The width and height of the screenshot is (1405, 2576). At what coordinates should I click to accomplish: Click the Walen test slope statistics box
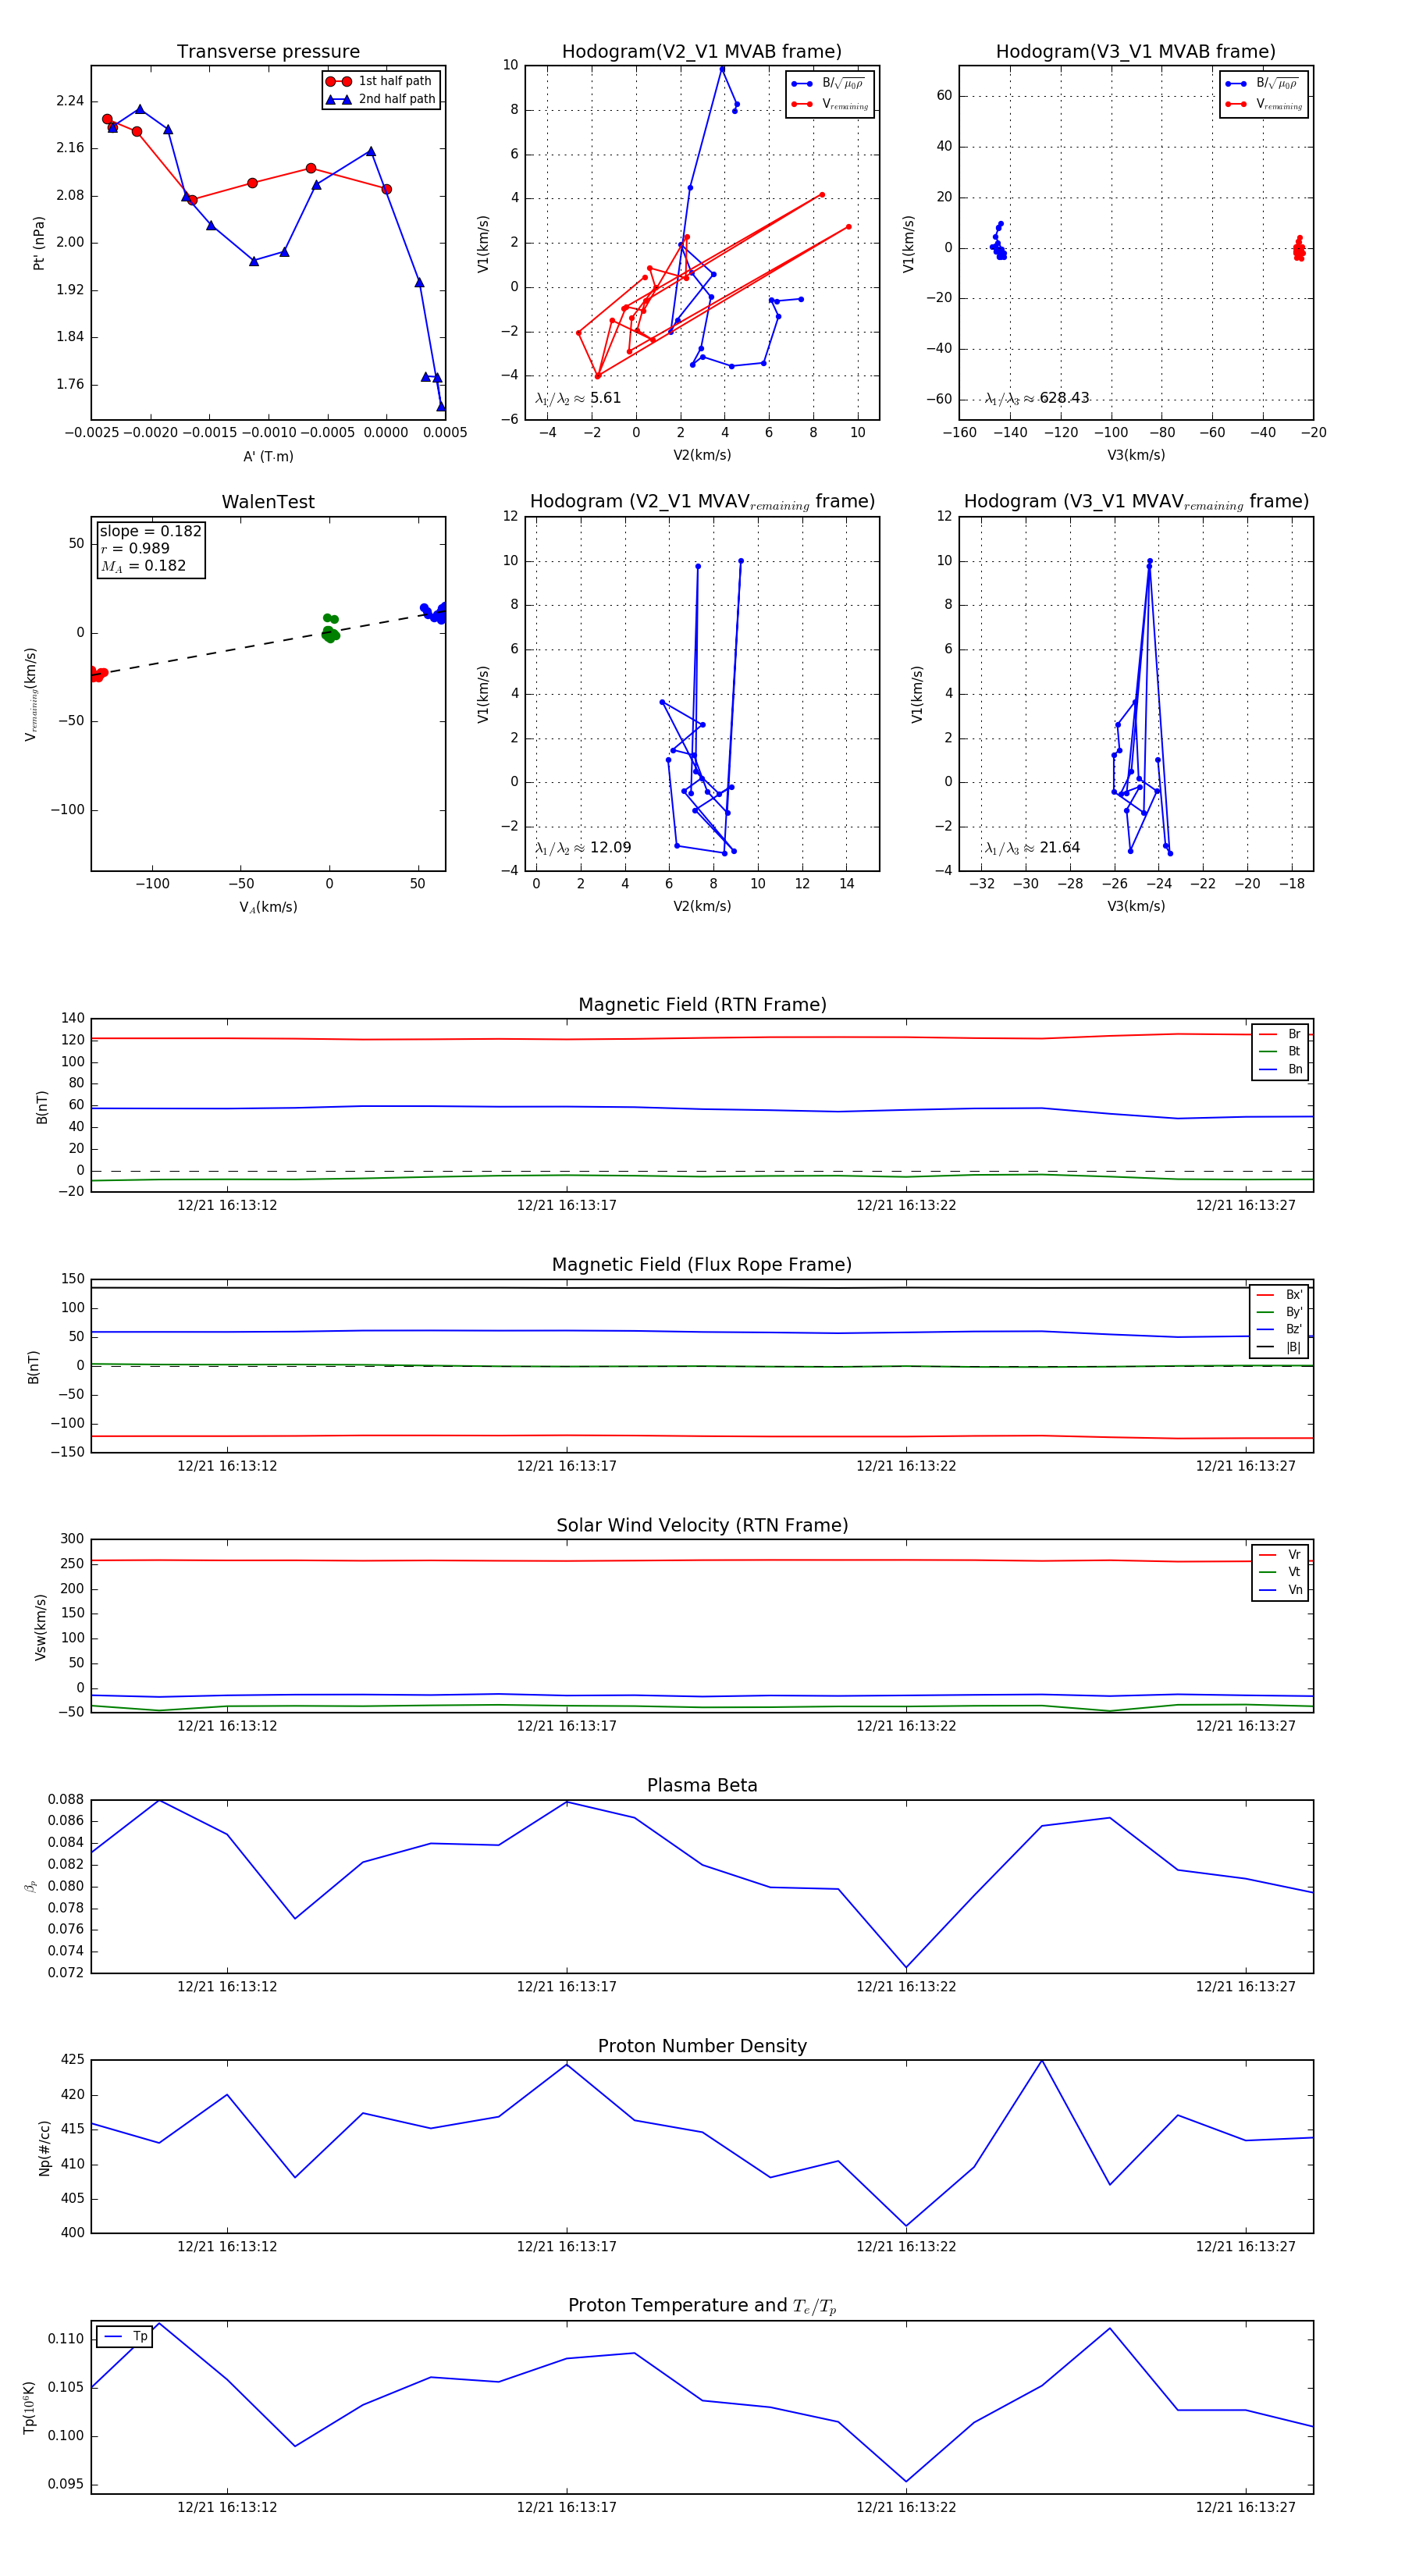click(150, 549)
